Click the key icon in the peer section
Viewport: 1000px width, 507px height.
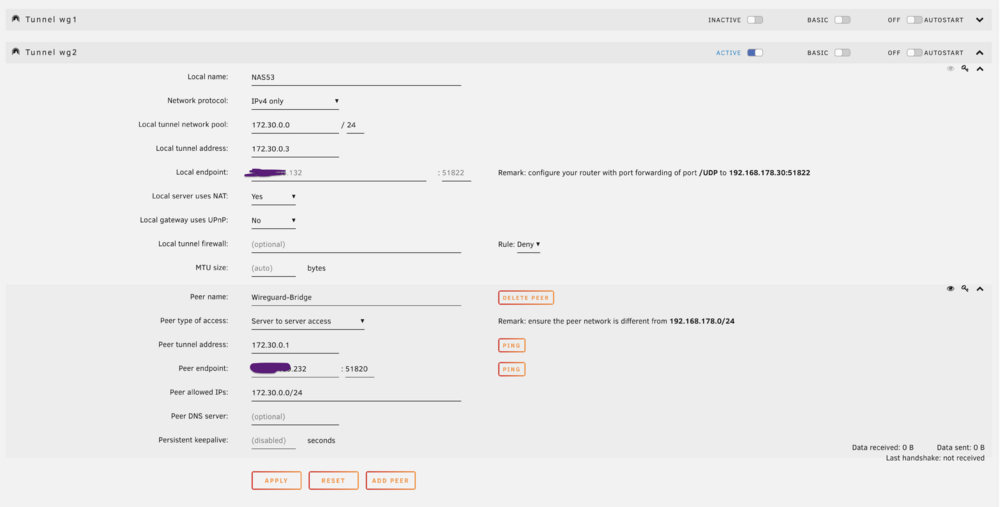coord(966,288)
